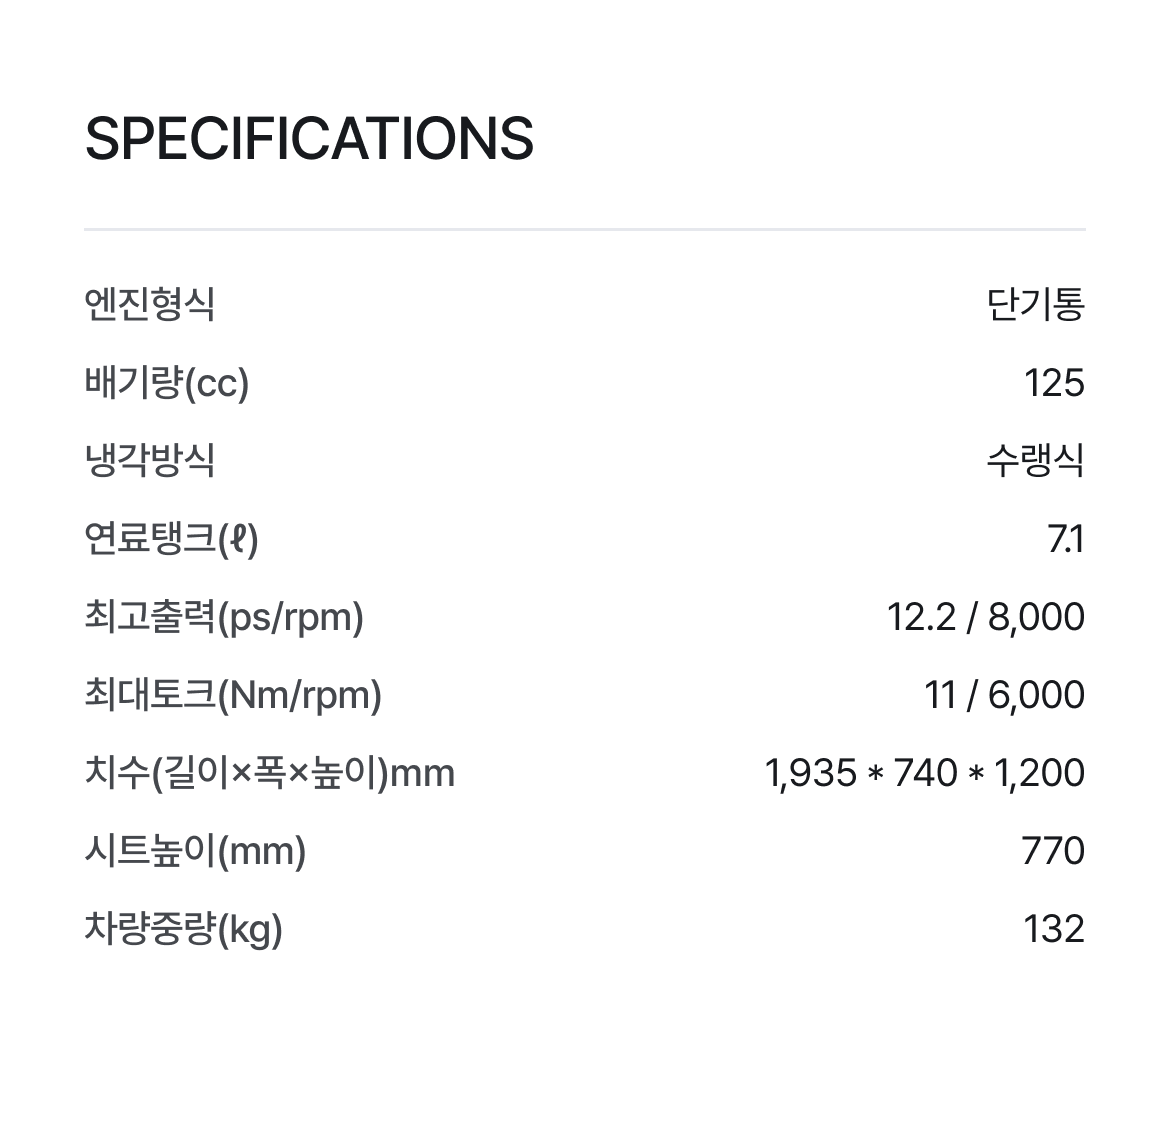
Task: Select the 132 vehicle weight value
Action: tap(1054, 929)
